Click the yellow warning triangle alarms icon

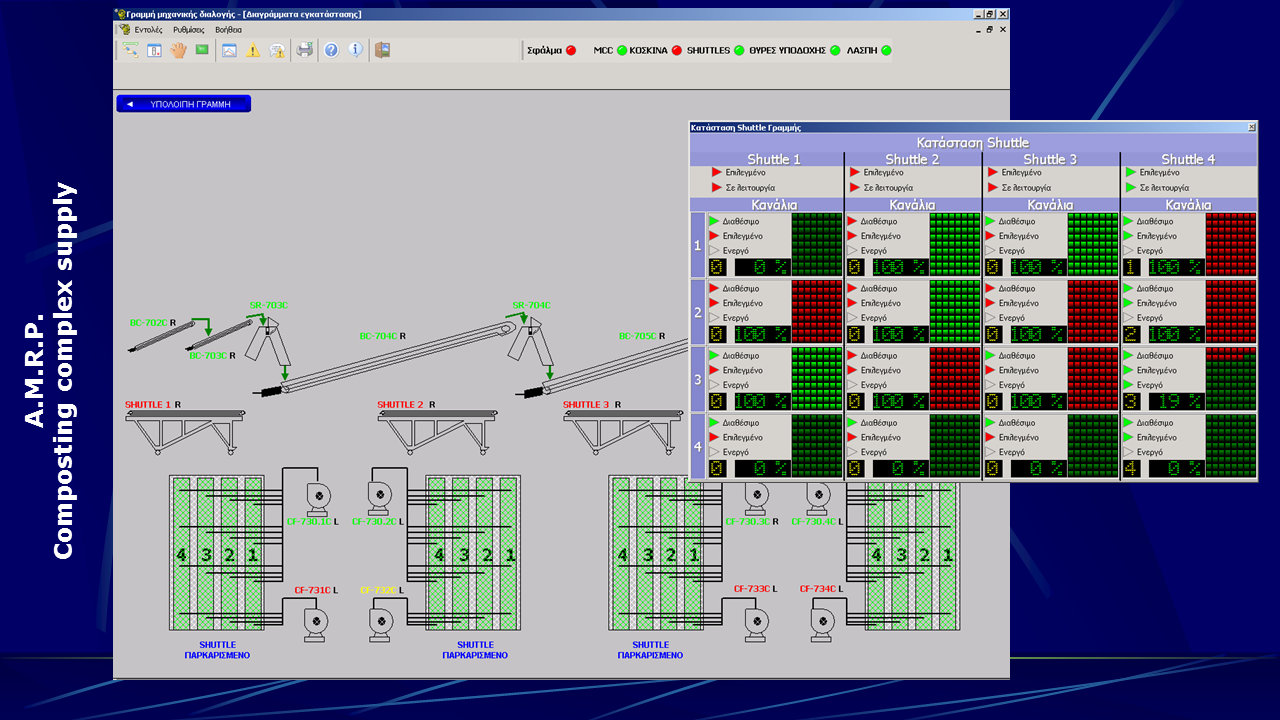coord(253,50)
